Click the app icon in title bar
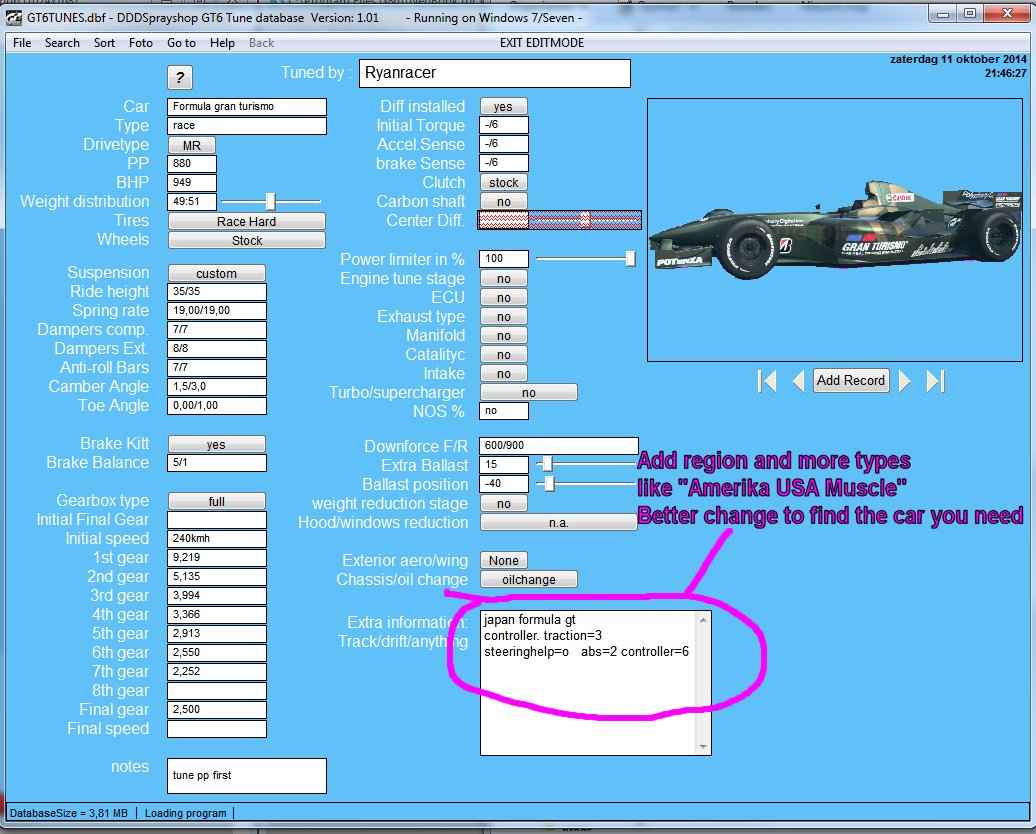Screen dimensions: 1036x834 (15, 18)
